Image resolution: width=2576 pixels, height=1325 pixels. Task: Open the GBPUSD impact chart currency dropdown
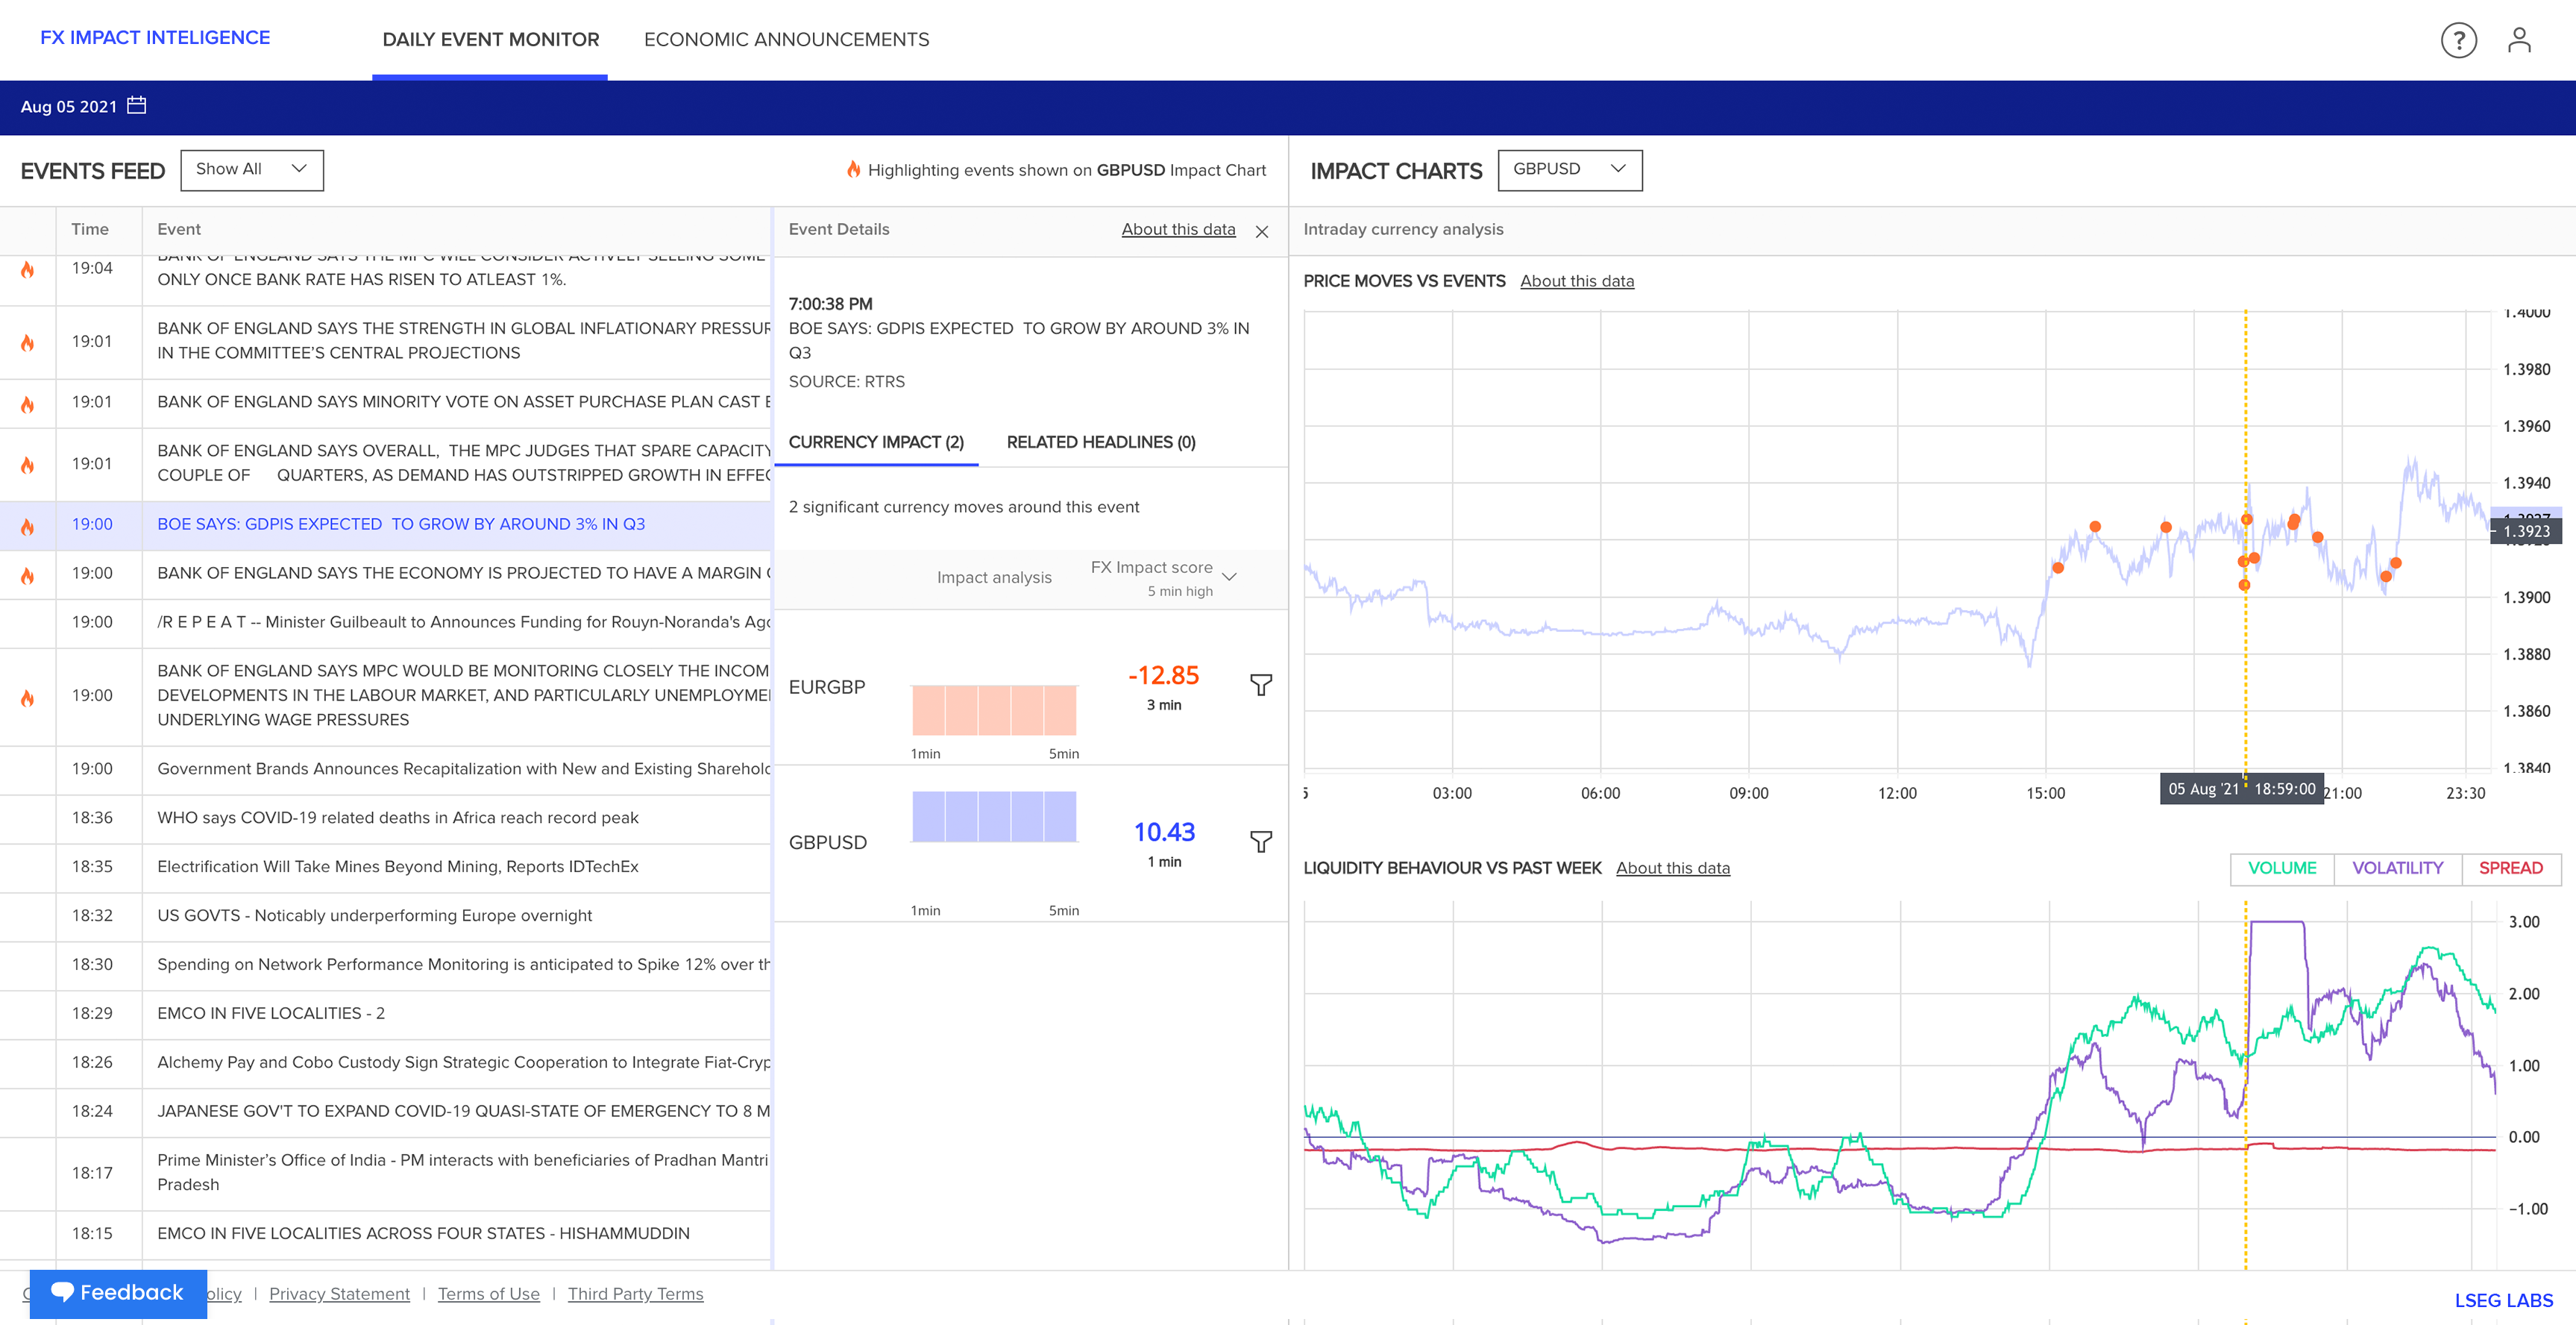[1569, 170]
